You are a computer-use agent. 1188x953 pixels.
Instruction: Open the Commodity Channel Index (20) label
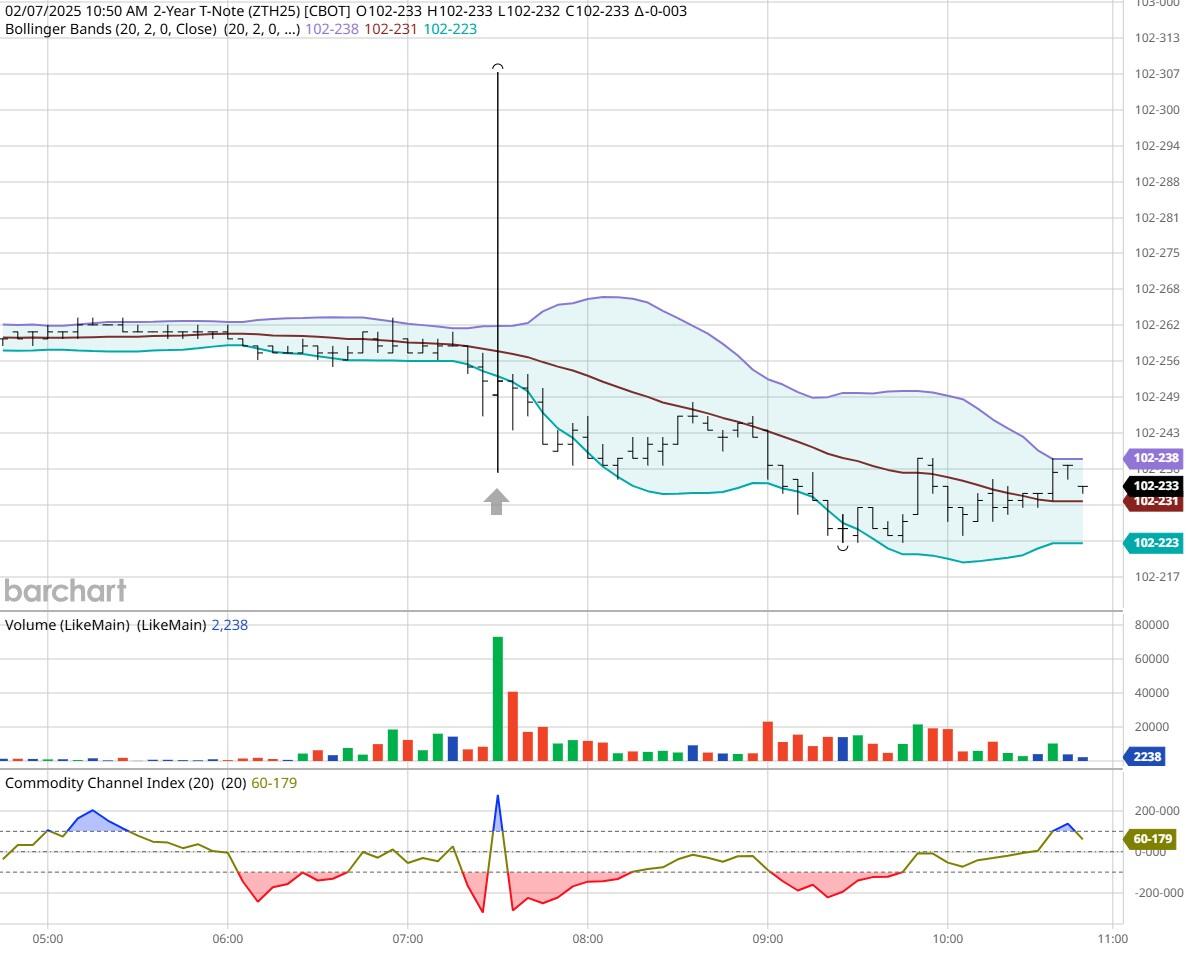tap(110, 783)
